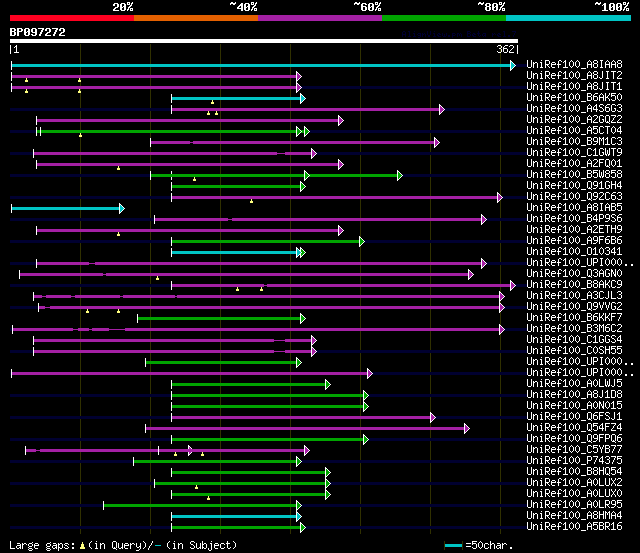This screenshot has width=640, height=553.
Task: Select the UniRef100_A5CT04 label
Action: (x=574, y=131)
